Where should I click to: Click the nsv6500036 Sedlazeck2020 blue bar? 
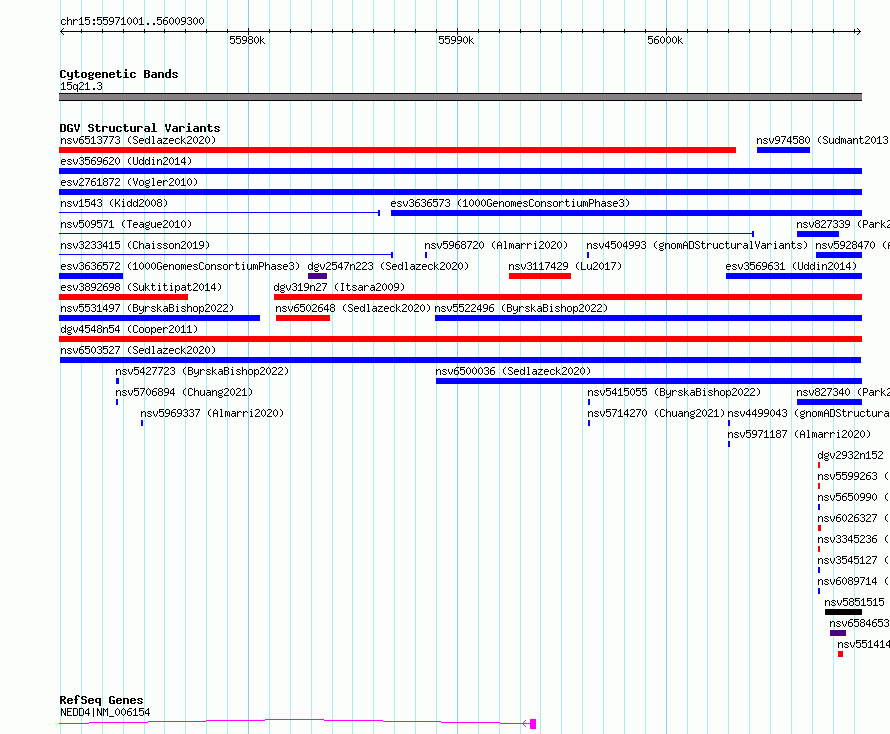click(x=649, y=381)
